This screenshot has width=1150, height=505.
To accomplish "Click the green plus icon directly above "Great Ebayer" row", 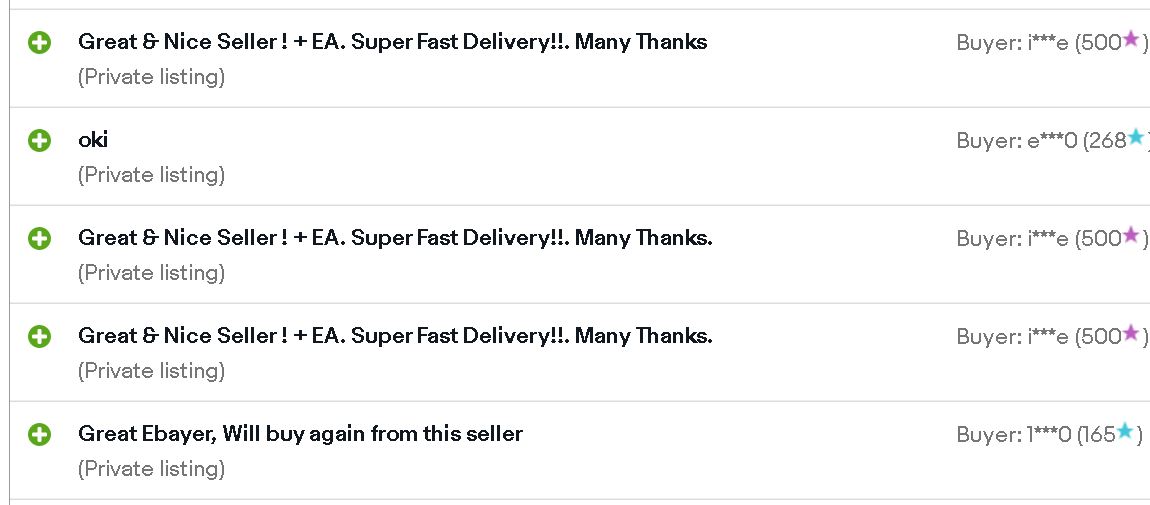I will click(x=40, y=336).
